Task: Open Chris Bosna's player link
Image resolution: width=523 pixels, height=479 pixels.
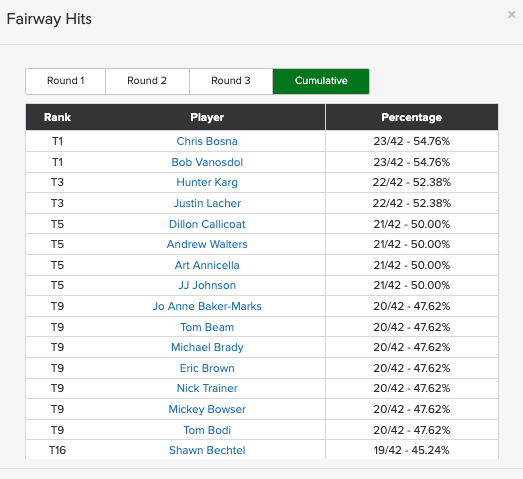Action: point(207,141)
